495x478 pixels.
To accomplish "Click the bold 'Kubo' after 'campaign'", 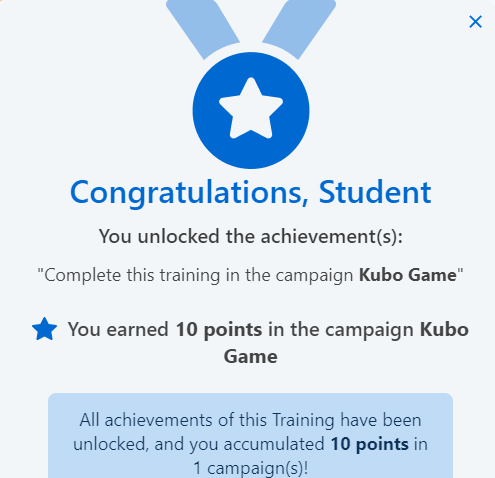I will coord(444,329).
